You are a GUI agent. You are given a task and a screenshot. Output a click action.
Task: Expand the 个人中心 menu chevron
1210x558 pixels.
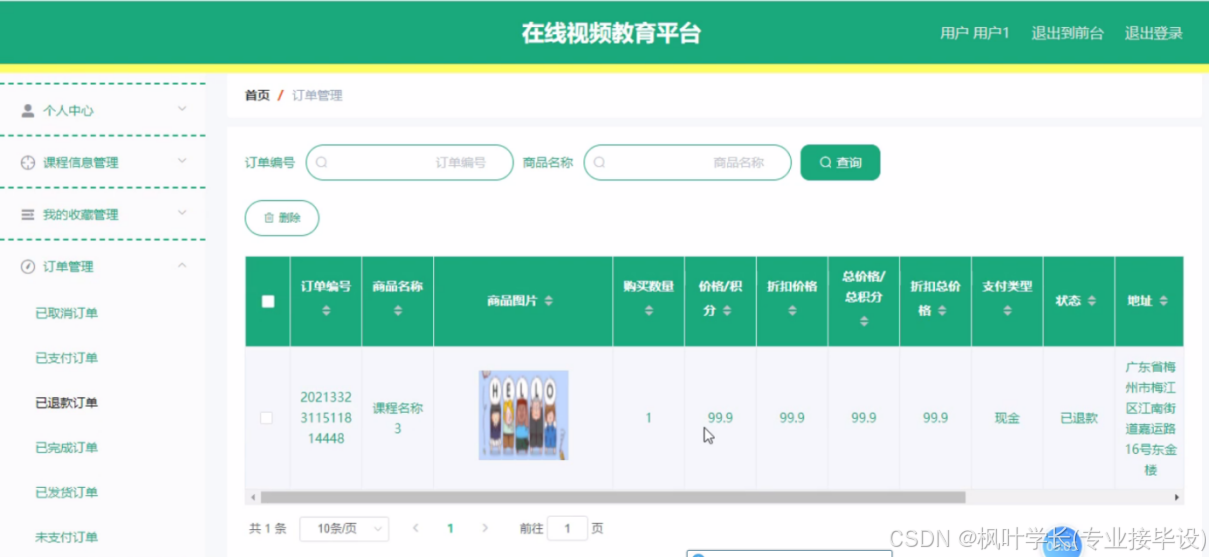point(182,109)
